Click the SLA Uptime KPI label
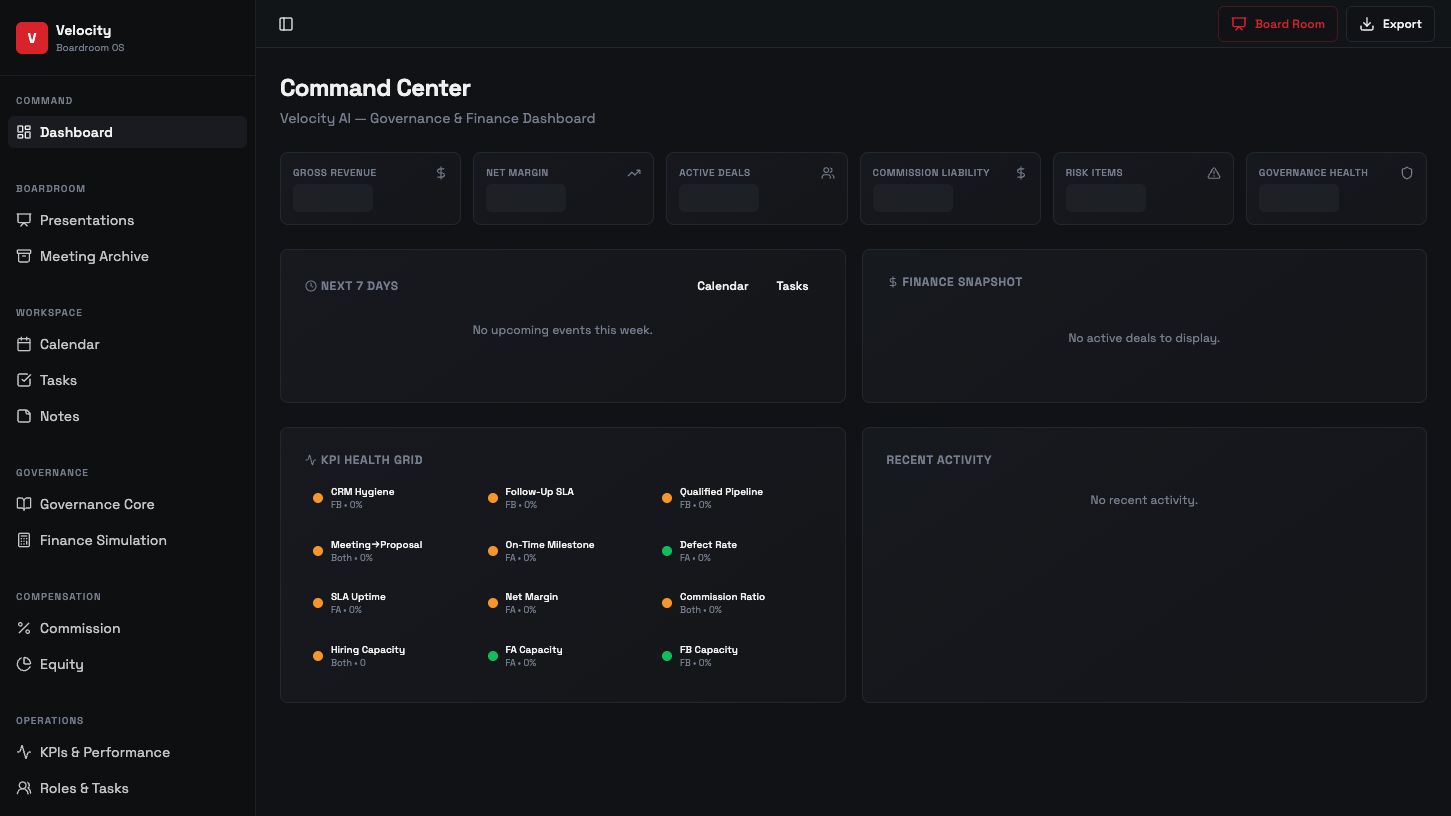This screenshot has height=816, width=1451. coord(358,597)
